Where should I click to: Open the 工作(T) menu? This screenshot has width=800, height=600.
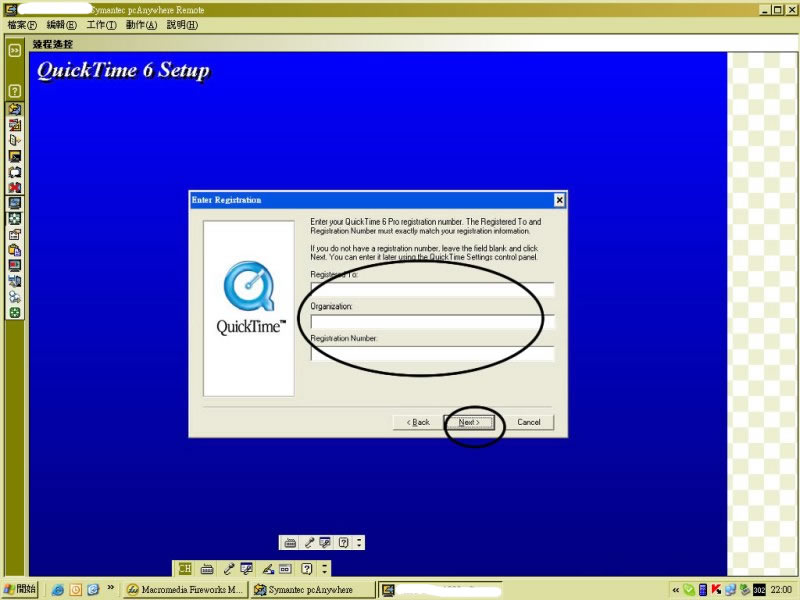click(102, 25)
